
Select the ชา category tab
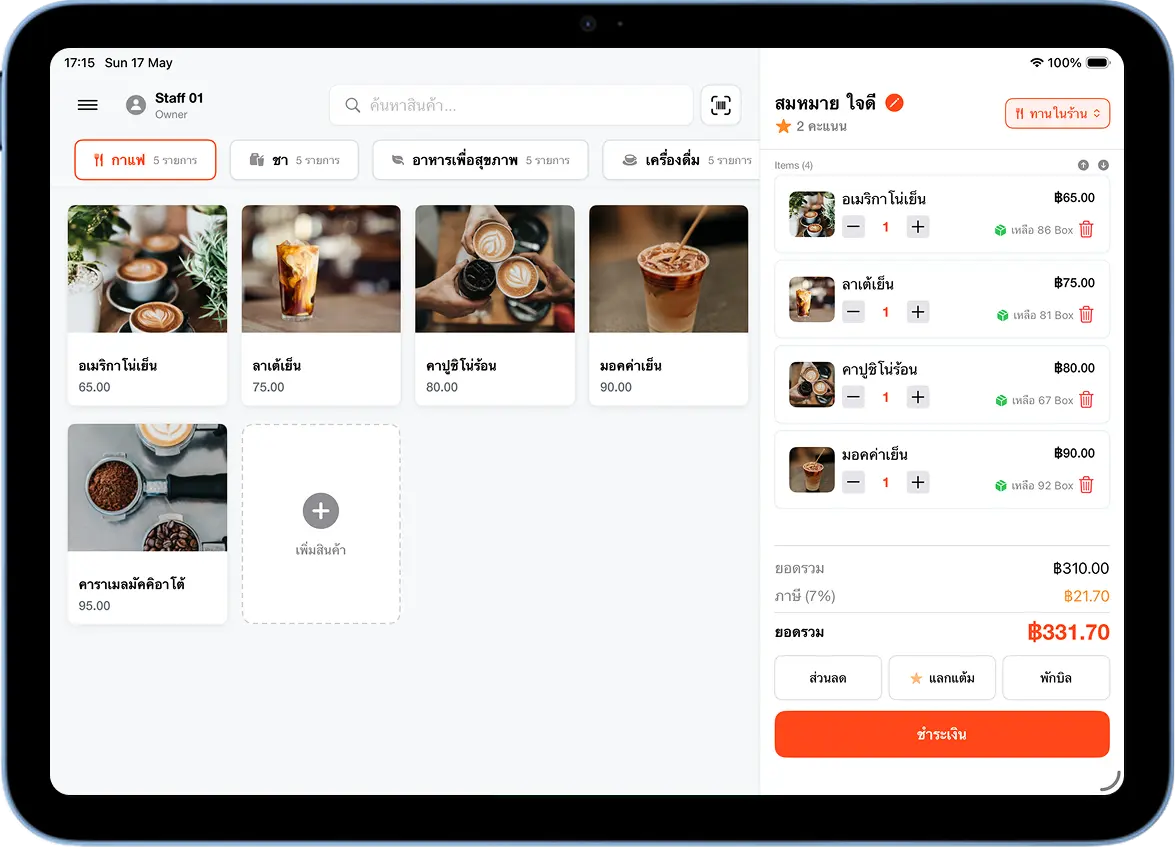click(x=294, y=160)
